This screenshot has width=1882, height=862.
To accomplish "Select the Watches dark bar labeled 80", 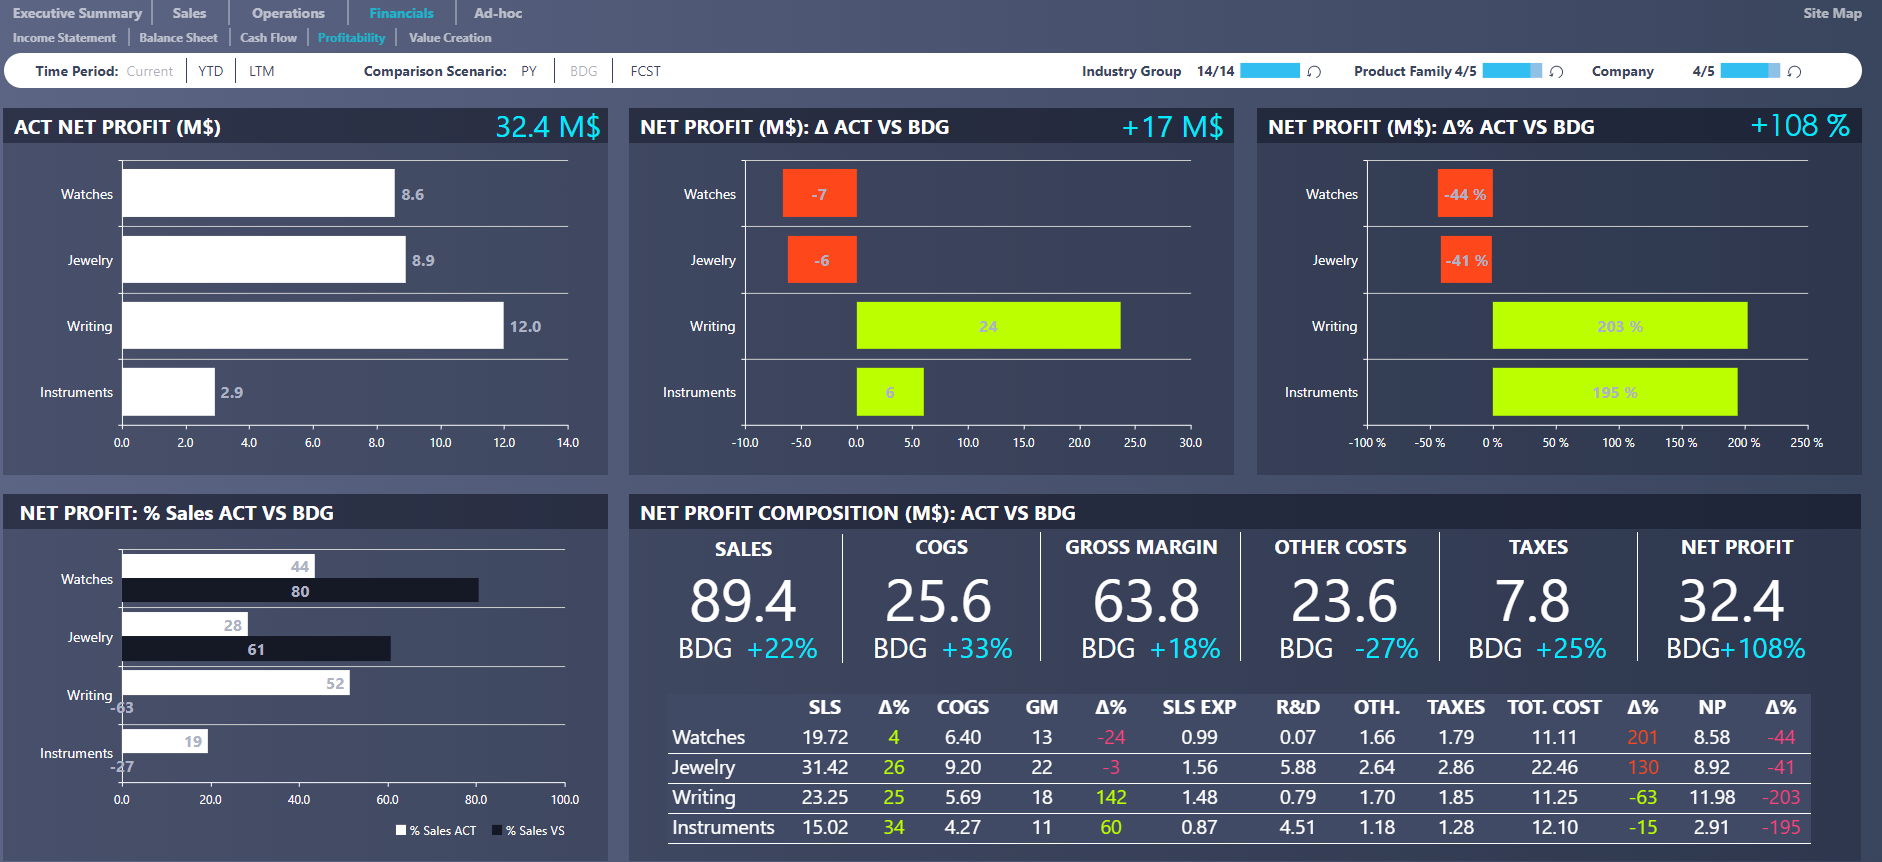I will pos(300,590).
